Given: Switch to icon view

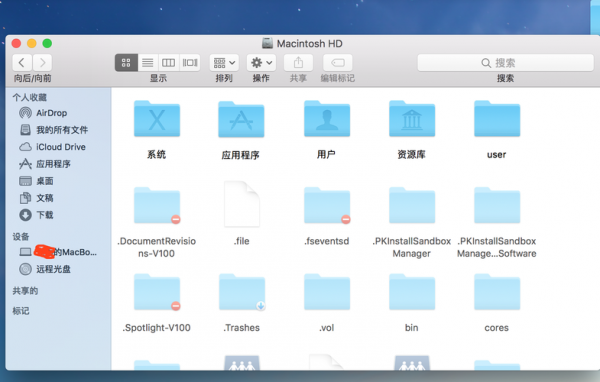Looking at the screenshot, I should 126,62.
